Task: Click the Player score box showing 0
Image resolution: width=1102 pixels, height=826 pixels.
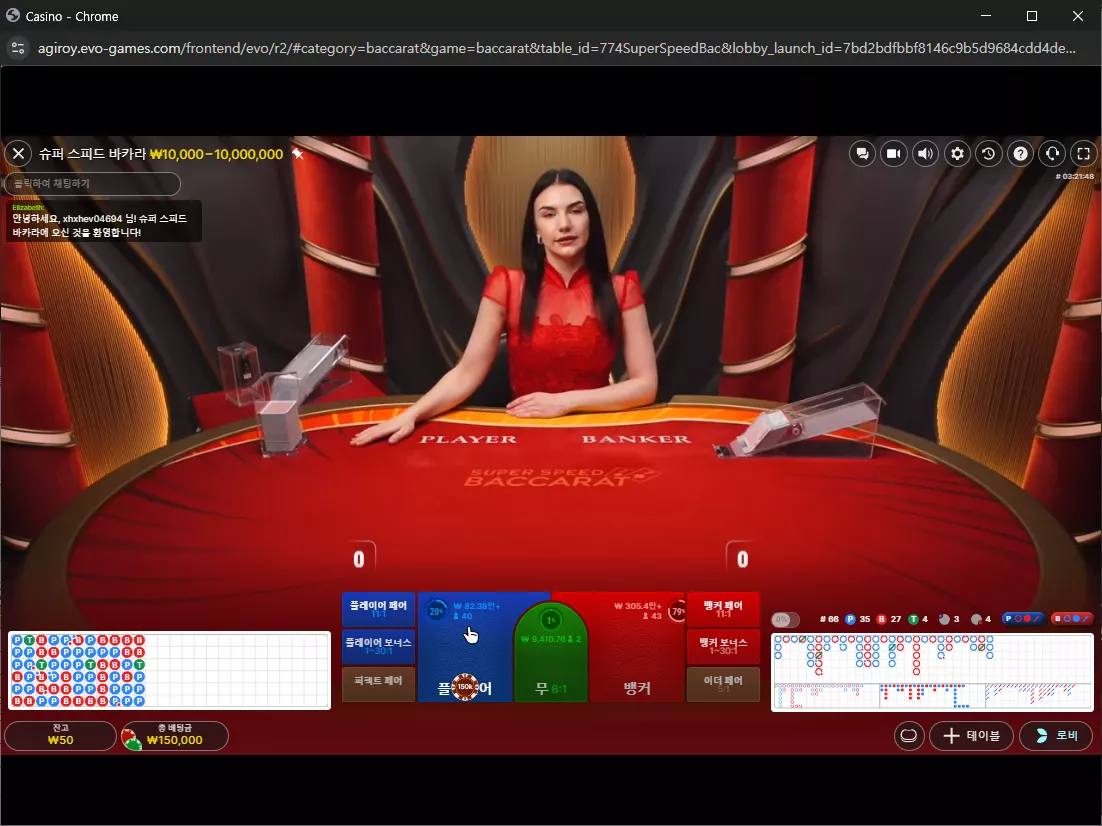Action: 358,559
